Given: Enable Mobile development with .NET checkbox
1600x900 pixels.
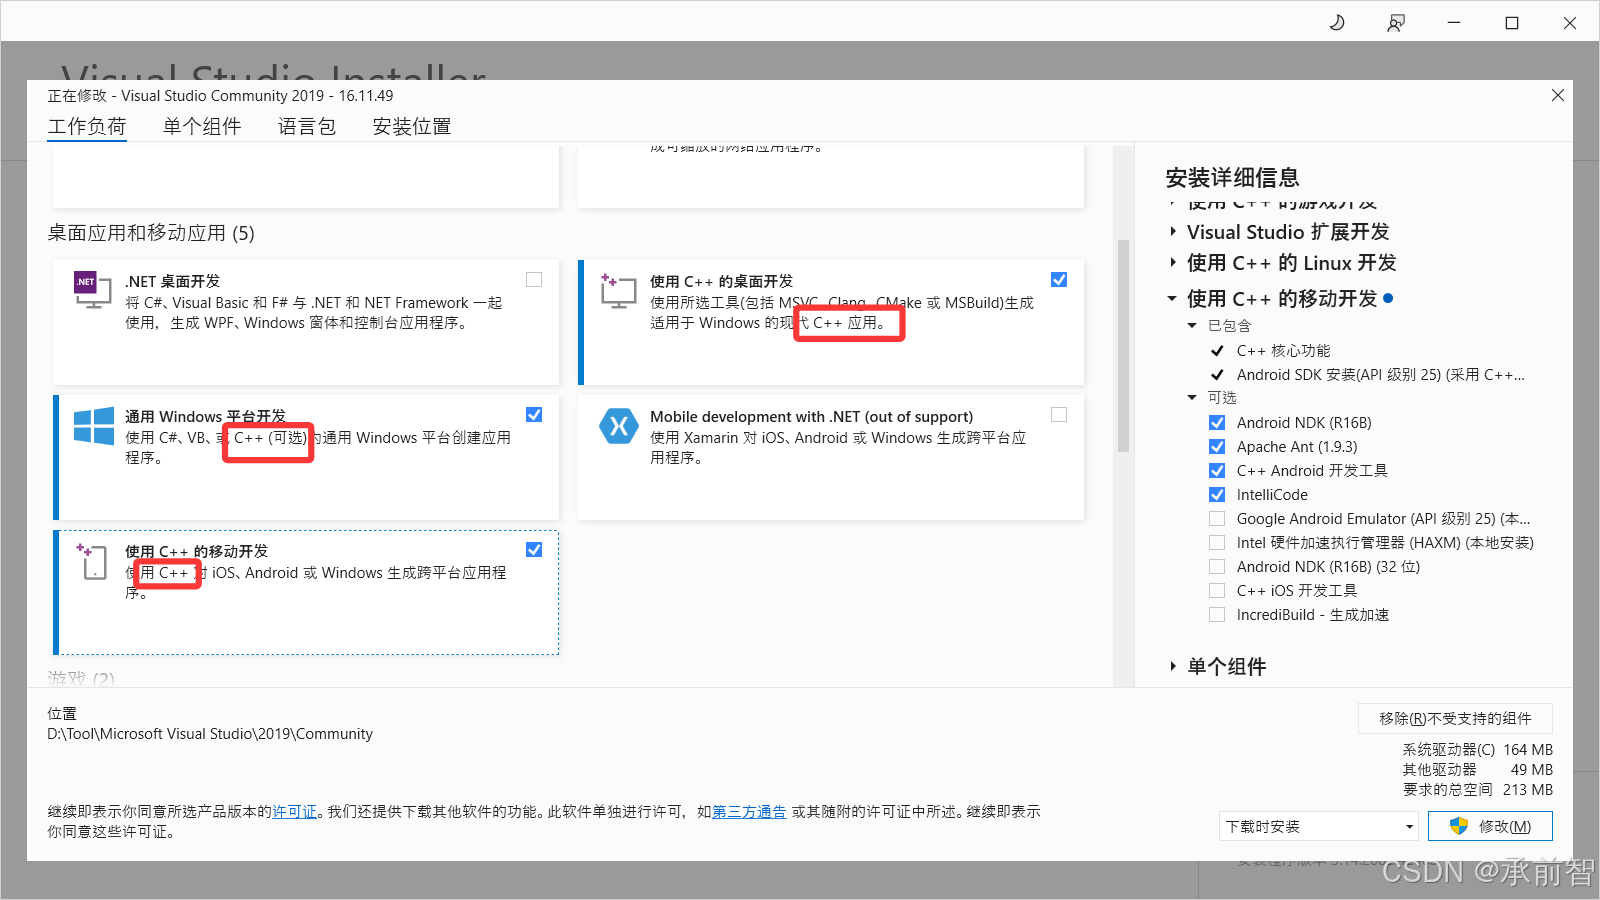Looking at the screenshot, I should pyautogui.click(x=1059, y=415).
